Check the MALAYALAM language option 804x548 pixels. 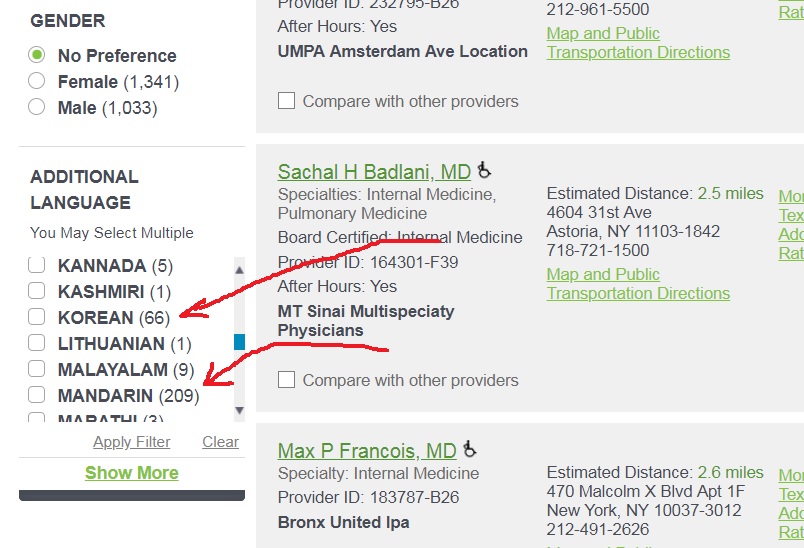(x=36, y=368)
